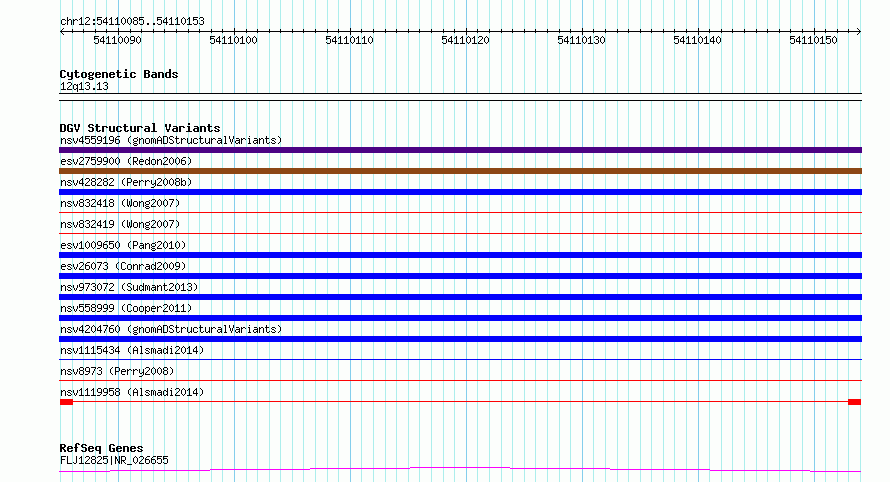Image resolution: width=890 pixels, height=482 pixels.
Task: Click the thin blue nsv1115434 line
Action: coord(460,359)
